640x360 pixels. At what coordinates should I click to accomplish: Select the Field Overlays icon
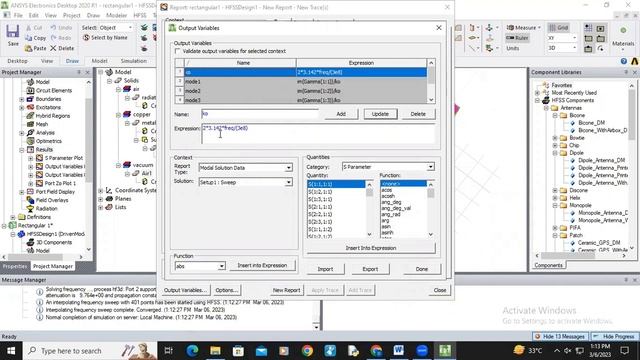pyautogui.click(x=30, y=200)
